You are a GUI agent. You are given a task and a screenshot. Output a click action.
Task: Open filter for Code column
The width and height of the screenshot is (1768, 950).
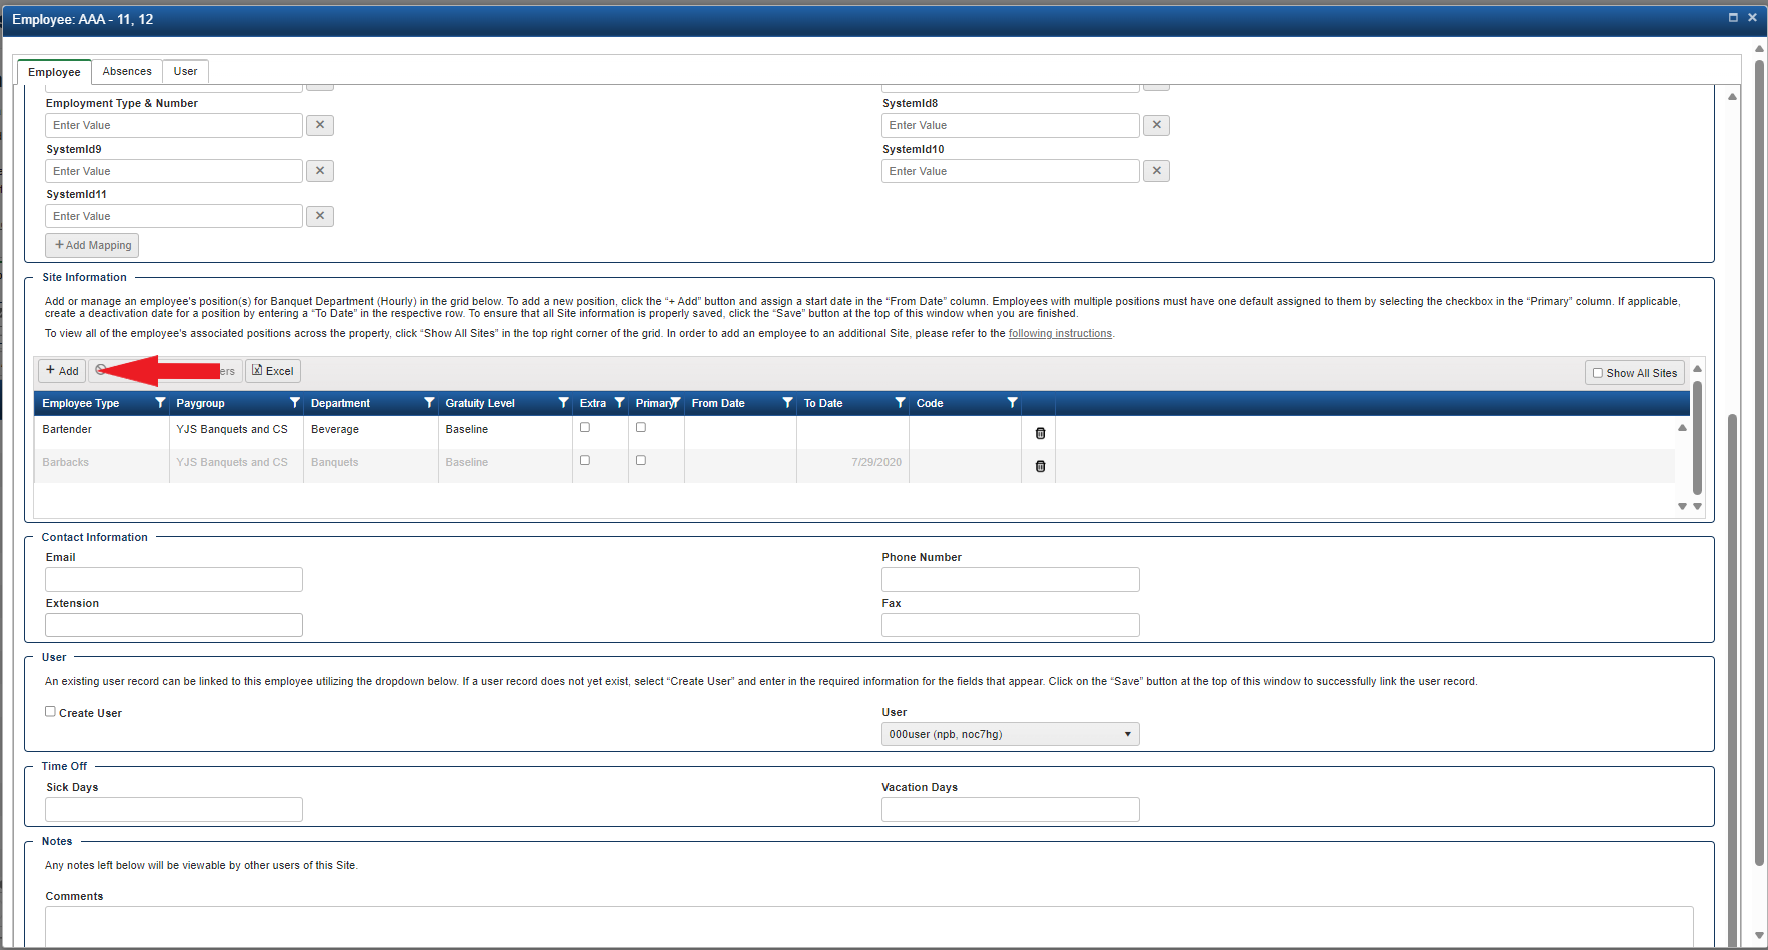[x=1012, y=403]
